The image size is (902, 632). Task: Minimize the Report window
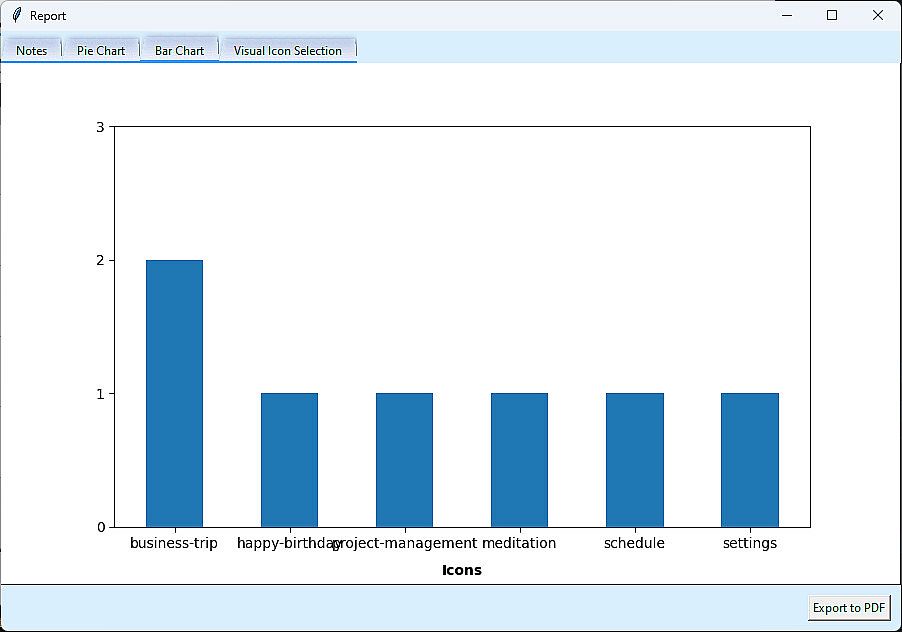click(787, 15)
